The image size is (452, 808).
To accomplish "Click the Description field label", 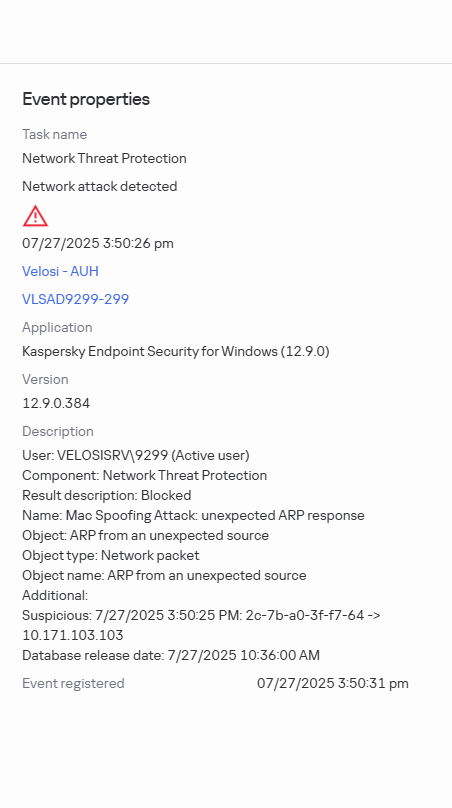I will pyautogui.click(x=58, y=431).
